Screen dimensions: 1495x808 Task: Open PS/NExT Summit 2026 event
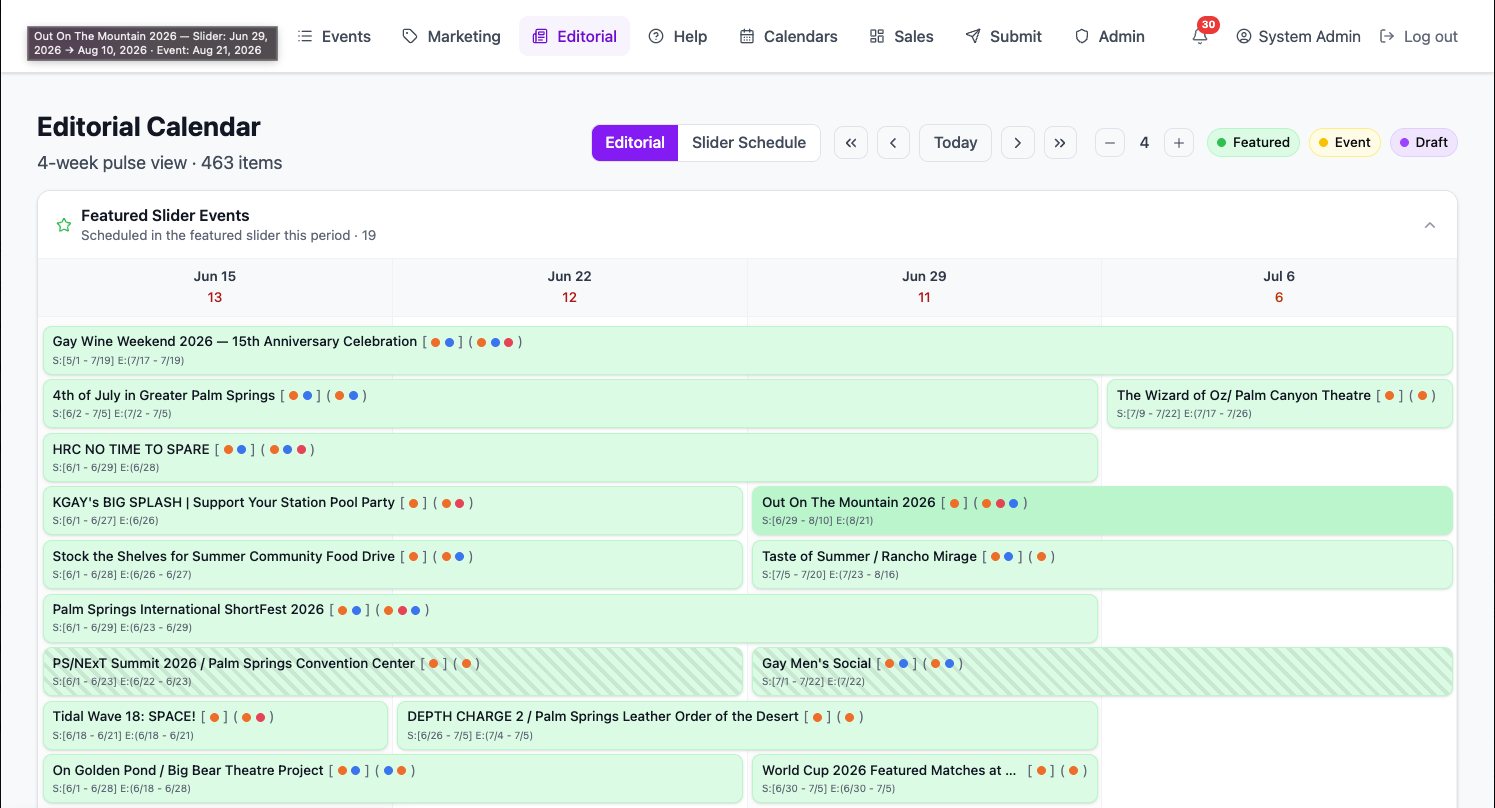pos(393,672)
